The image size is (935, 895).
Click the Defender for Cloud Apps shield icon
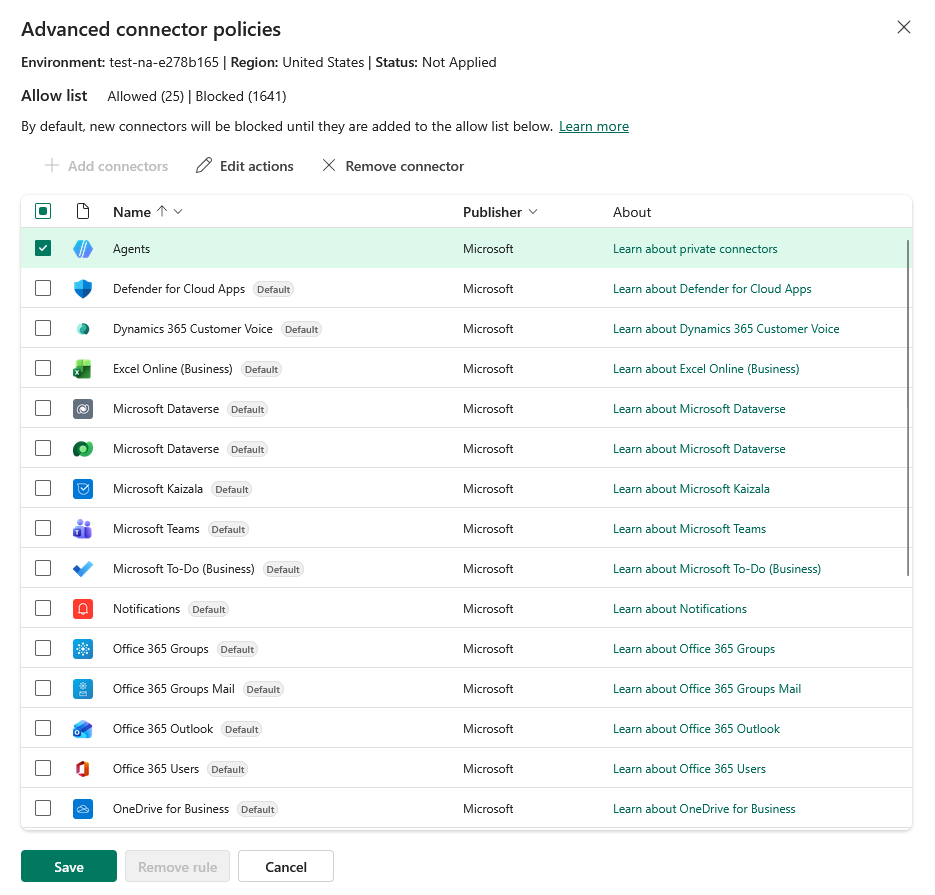pyautogui.click(x=83, y=289)
